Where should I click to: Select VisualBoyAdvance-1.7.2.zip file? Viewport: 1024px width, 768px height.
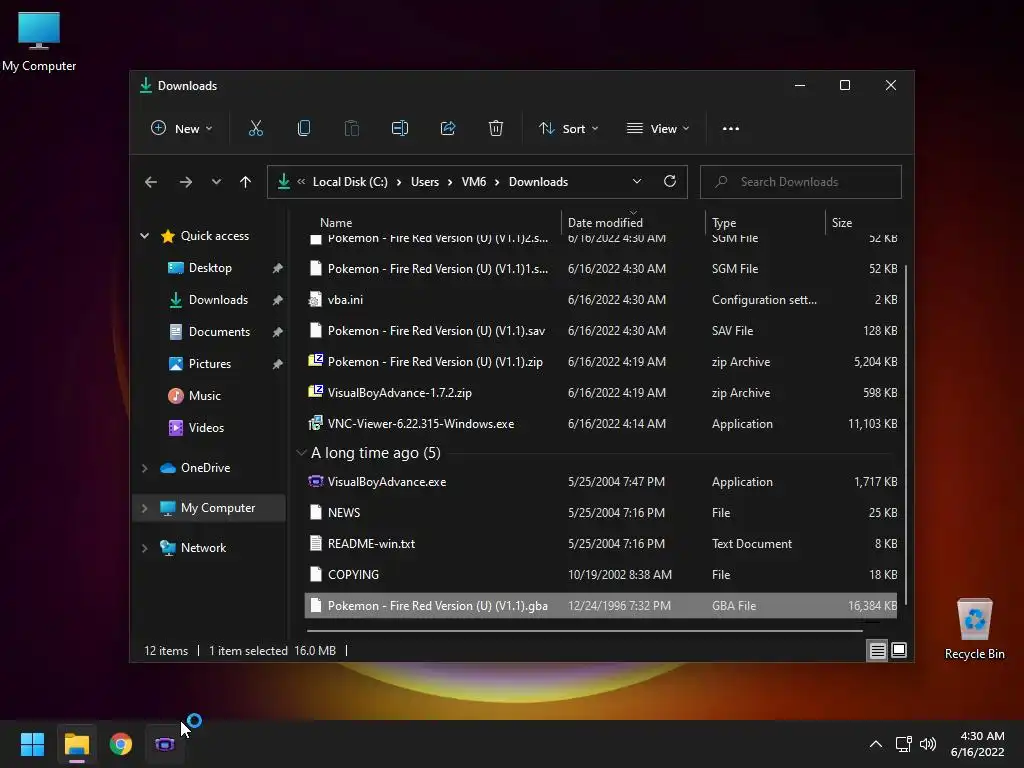point(601,392)
